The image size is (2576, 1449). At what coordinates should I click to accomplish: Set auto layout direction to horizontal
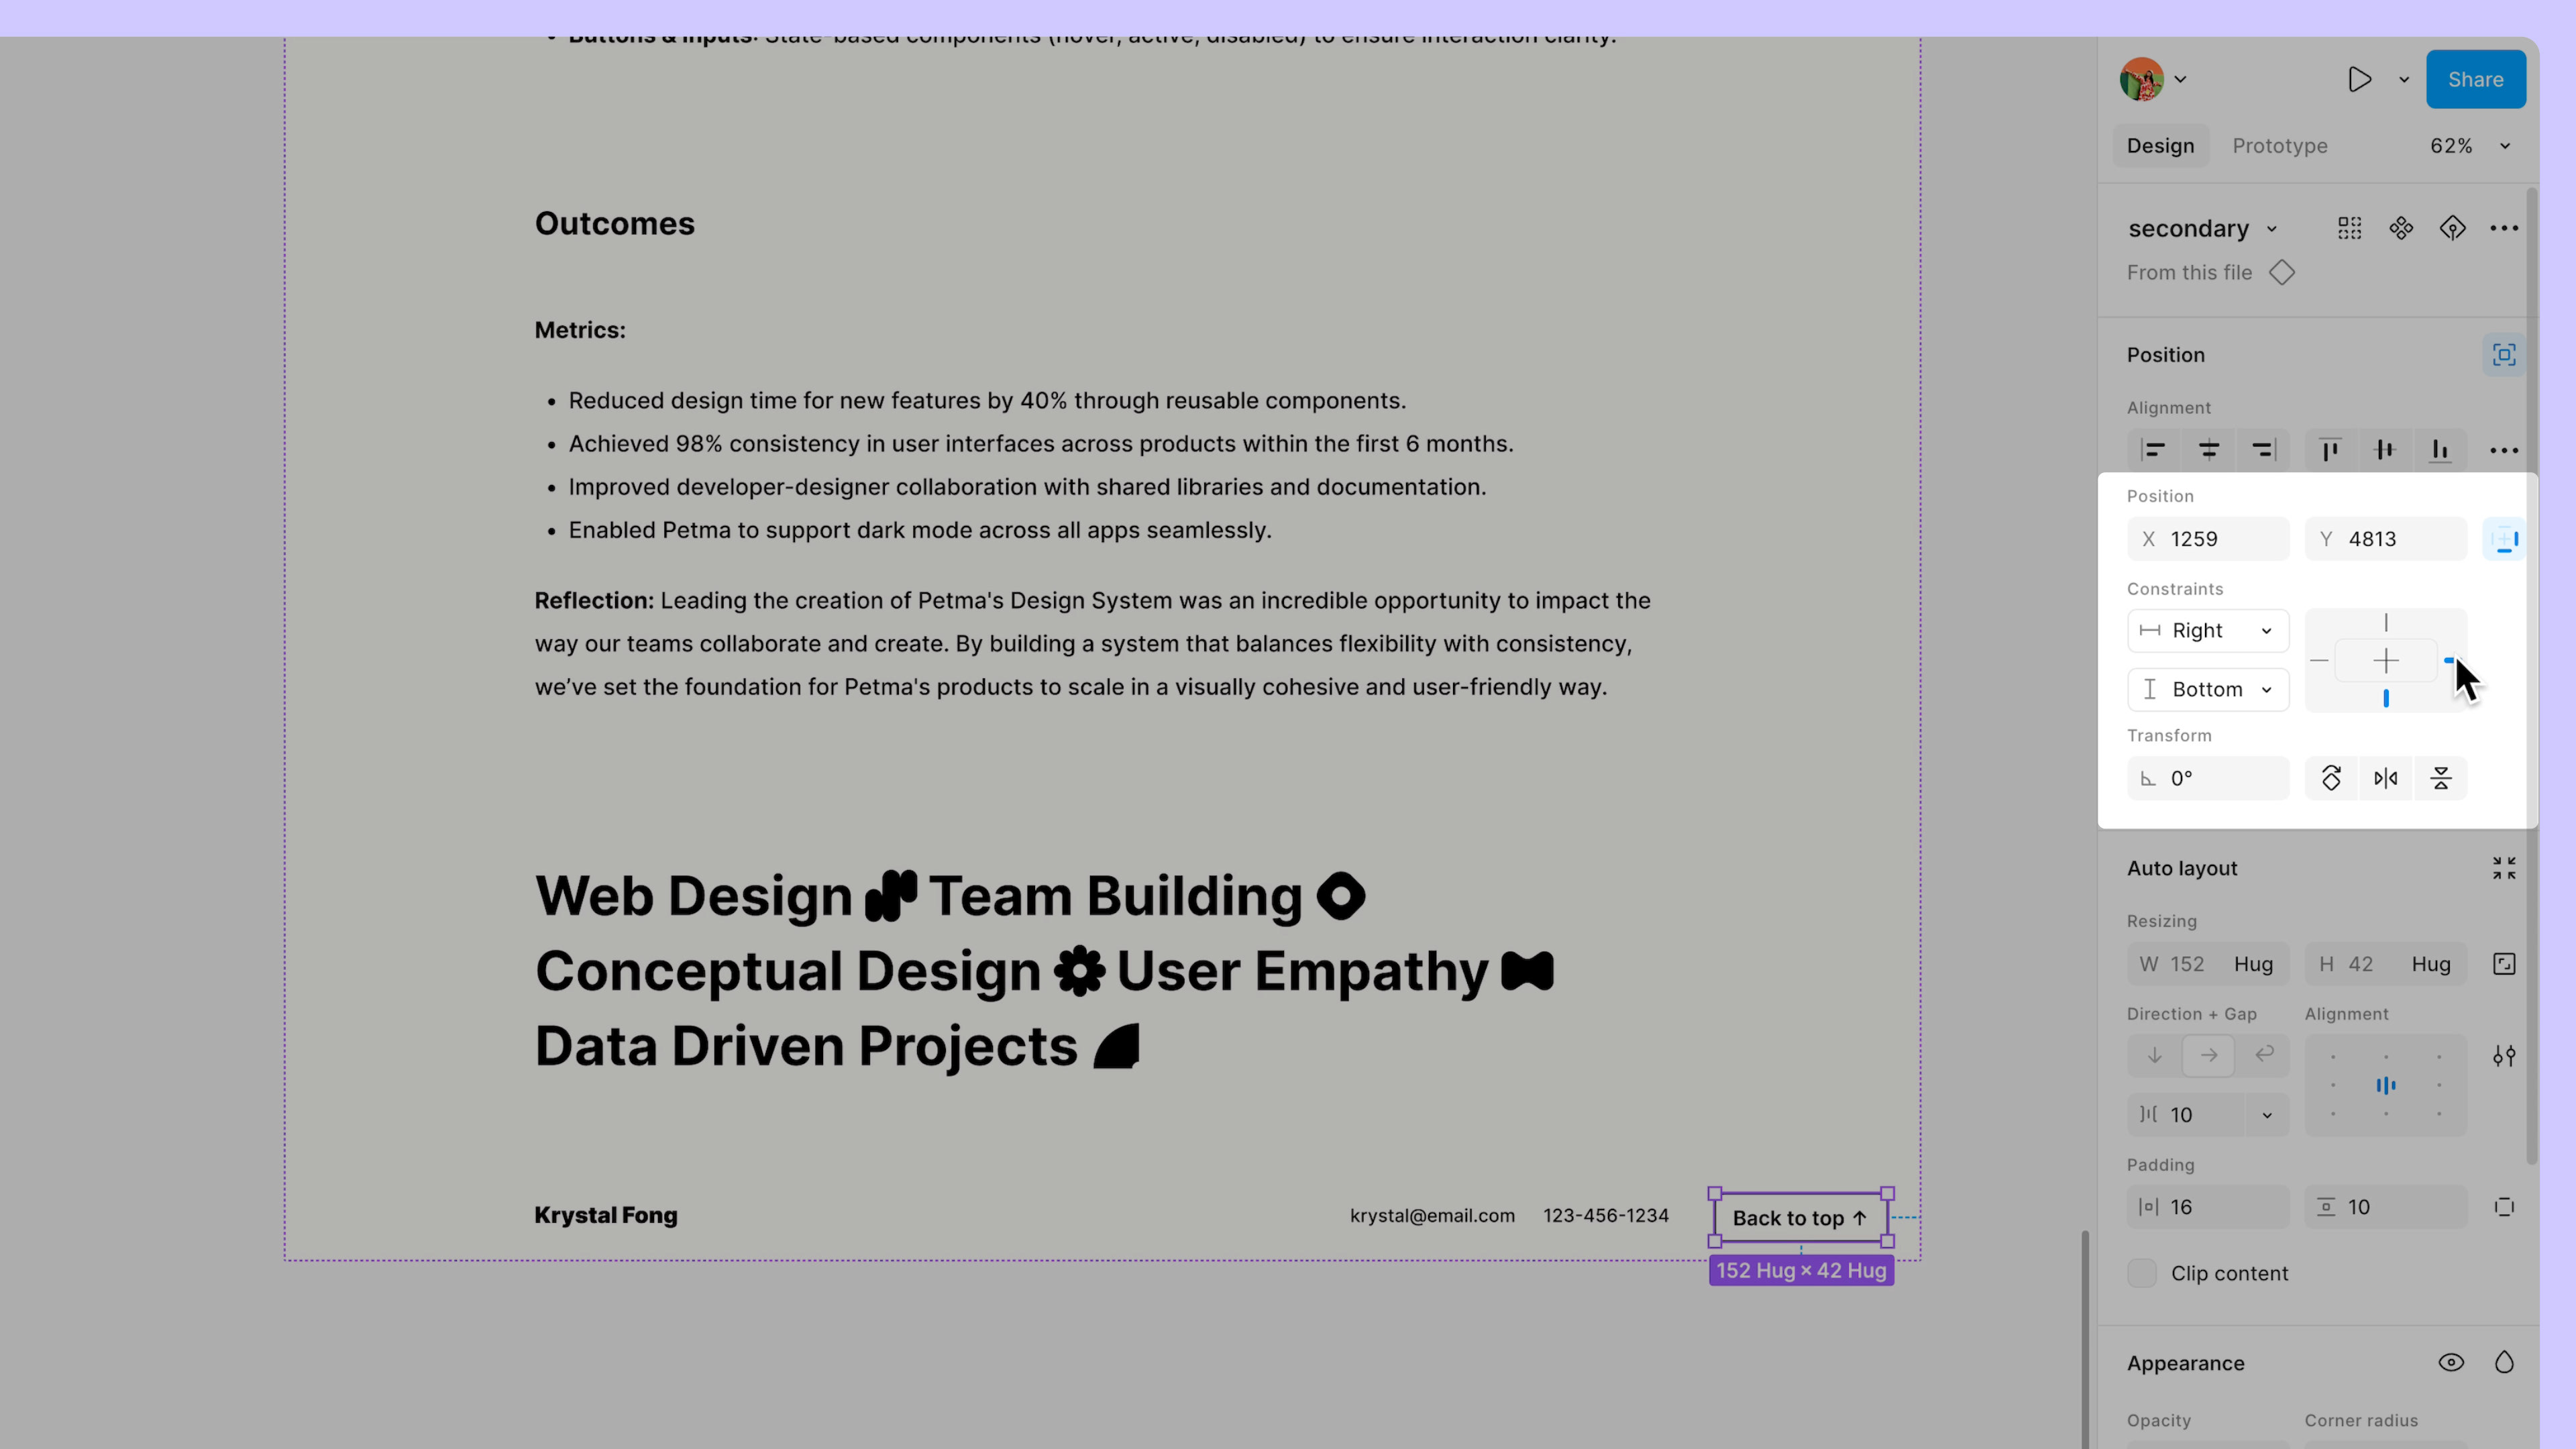2208,1056
